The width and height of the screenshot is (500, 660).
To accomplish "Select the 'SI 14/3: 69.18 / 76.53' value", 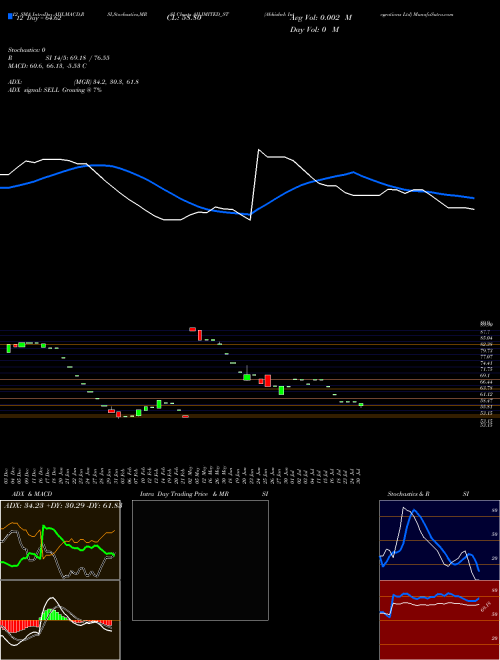I will click(78, 58).
